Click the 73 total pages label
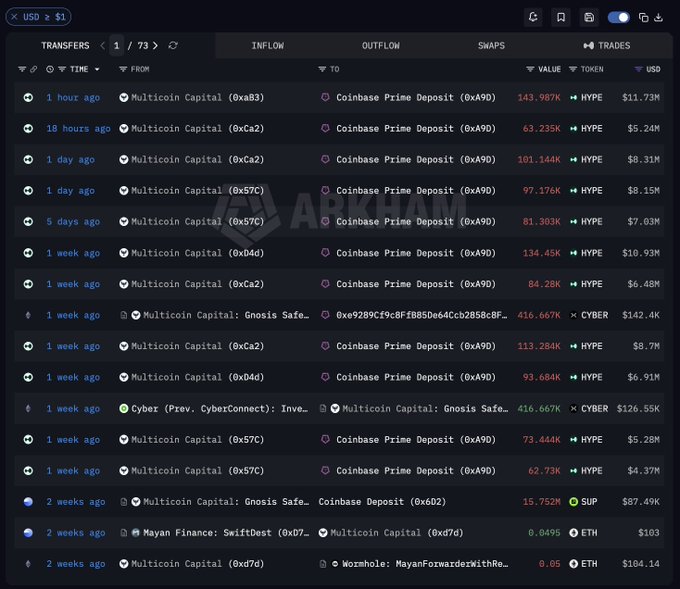 [x=143, y=46]
